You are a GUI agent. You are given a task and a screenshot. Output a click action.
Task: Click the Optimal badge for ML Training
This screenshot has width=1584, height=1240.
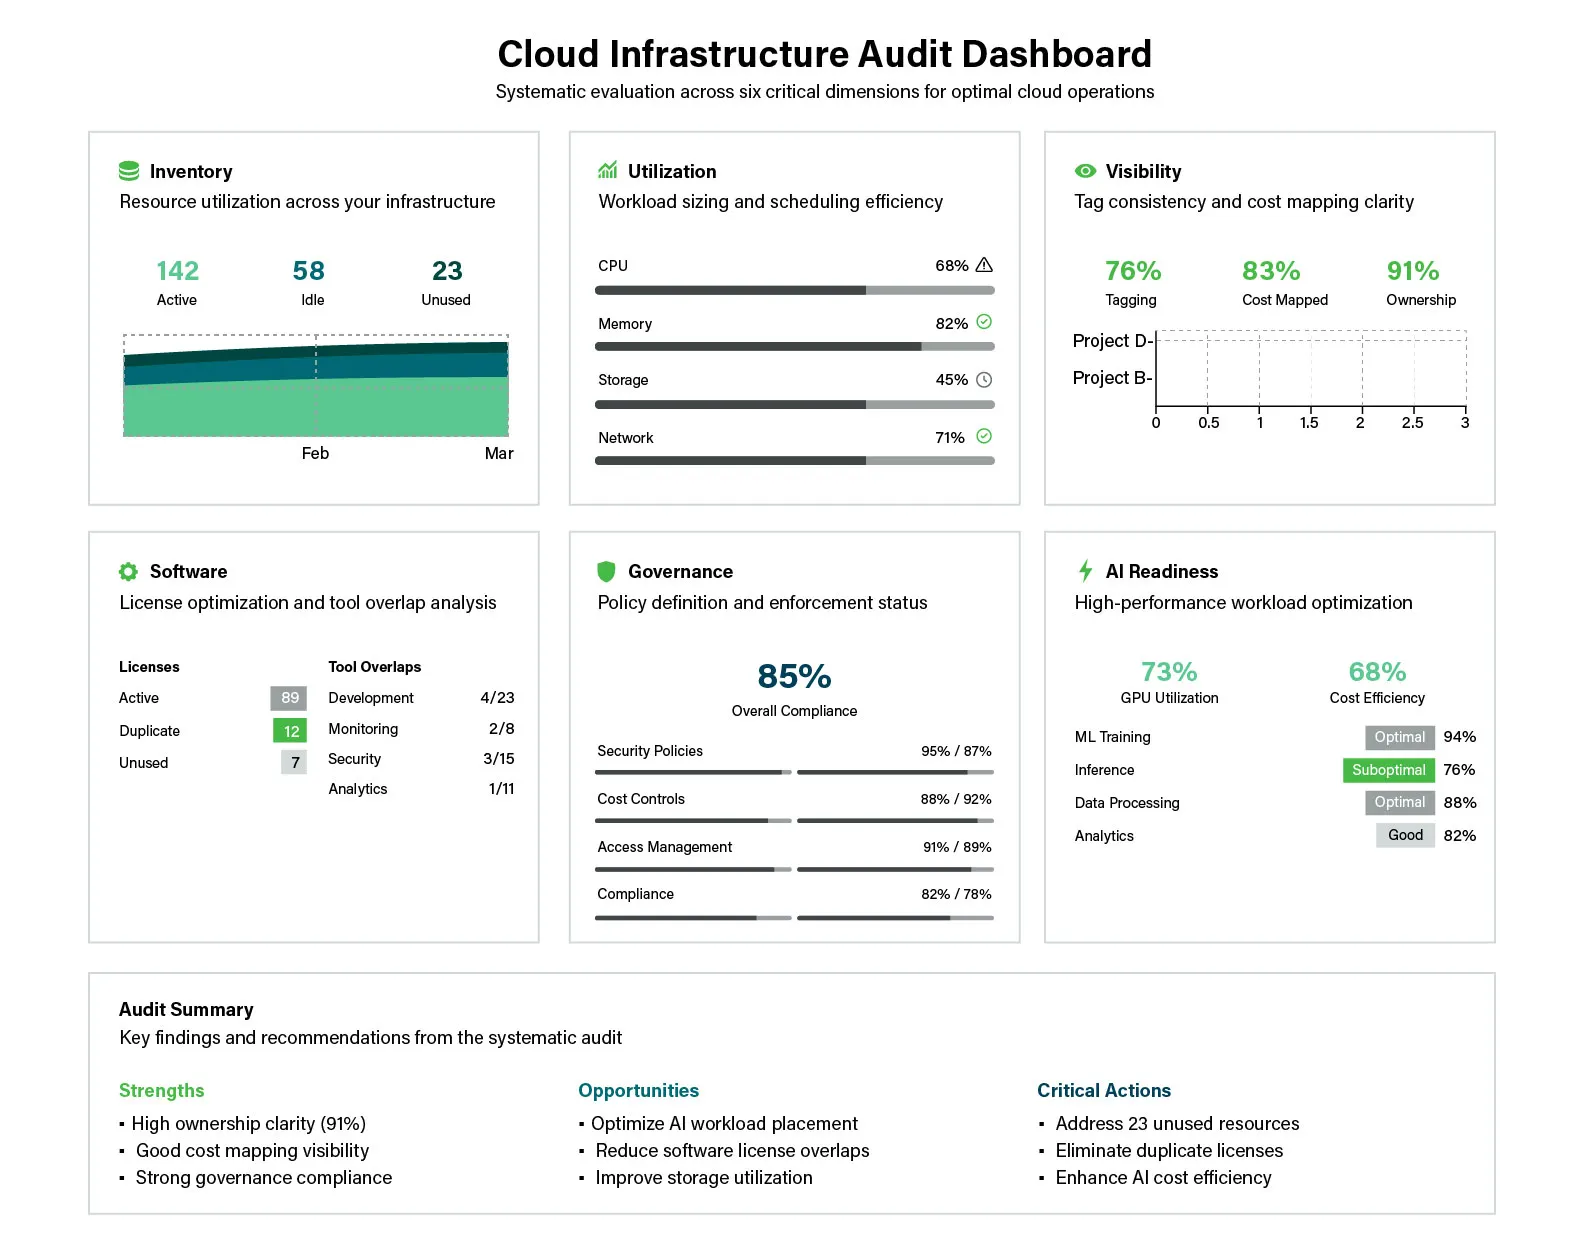(x=1399, y=737)
